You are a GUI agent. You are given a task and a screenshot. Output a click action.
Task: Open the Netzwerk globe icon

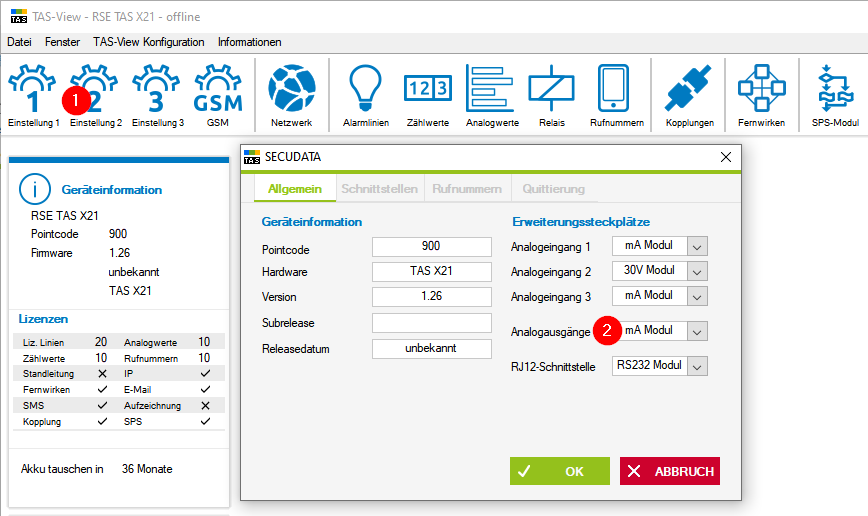coord(292,89)
